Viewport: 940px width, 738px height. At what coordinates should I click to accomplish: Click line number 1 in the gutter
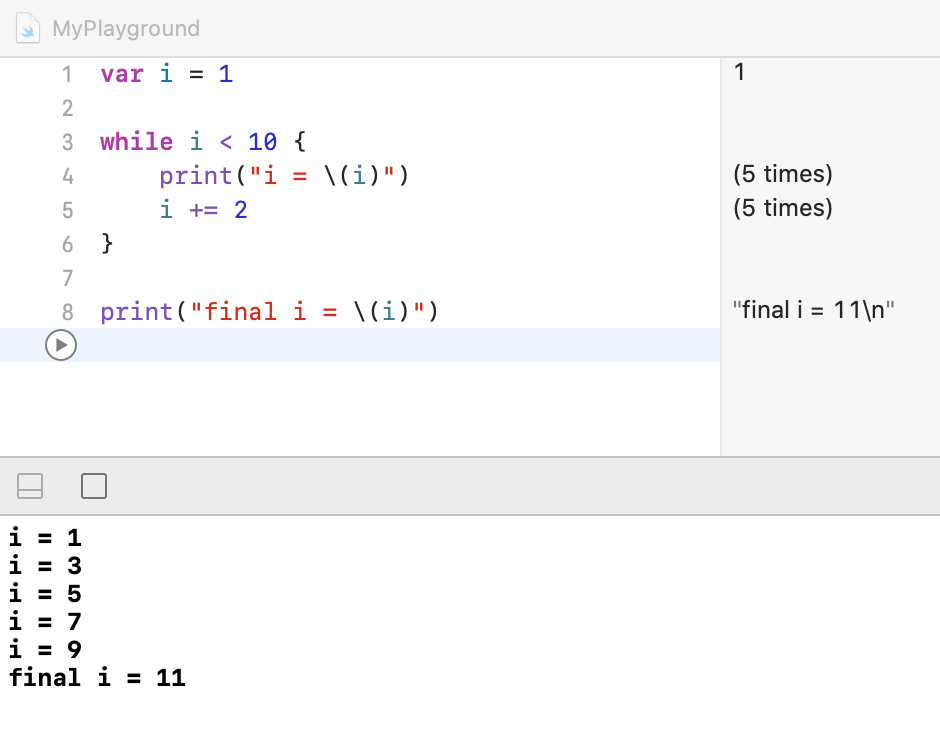pyautogui.click(x=67, y=74)
